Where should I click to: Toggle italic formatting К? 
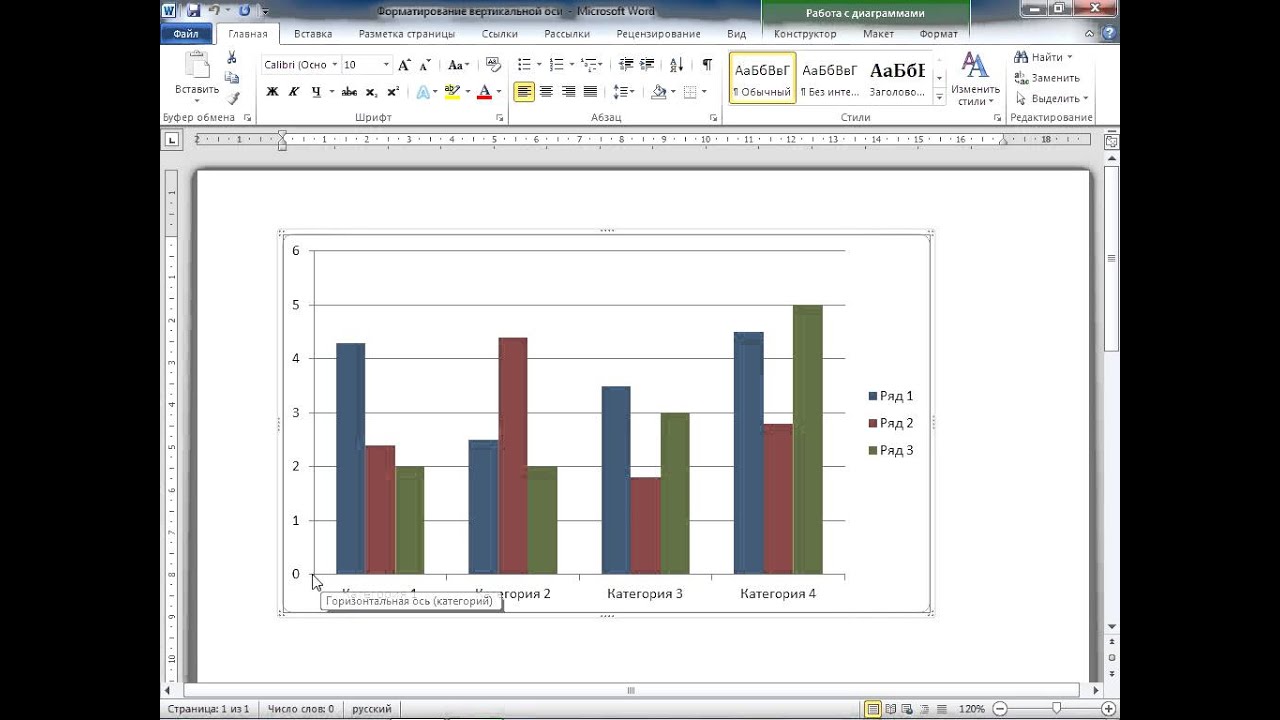[294, 92]
